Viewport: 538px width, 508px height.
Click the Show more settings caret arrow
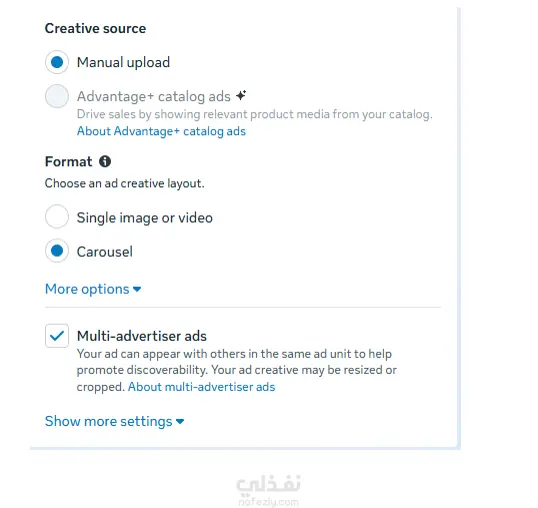point(180,421)
